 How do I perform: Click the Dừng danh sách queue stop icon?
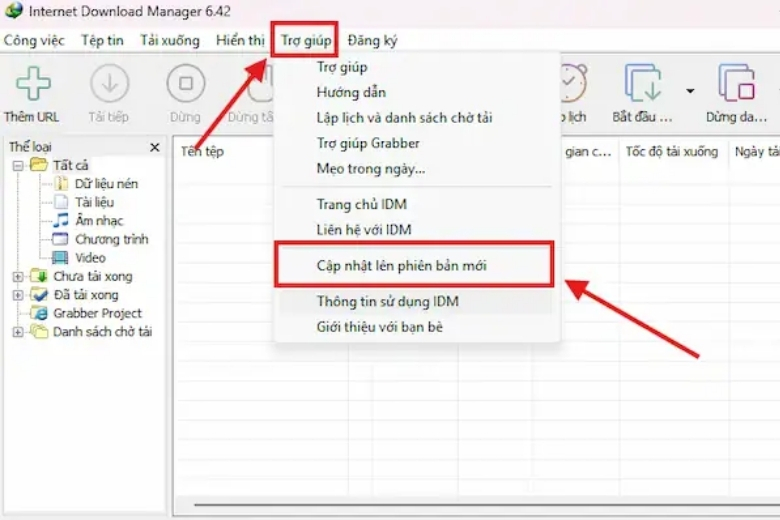coord(737,83)
